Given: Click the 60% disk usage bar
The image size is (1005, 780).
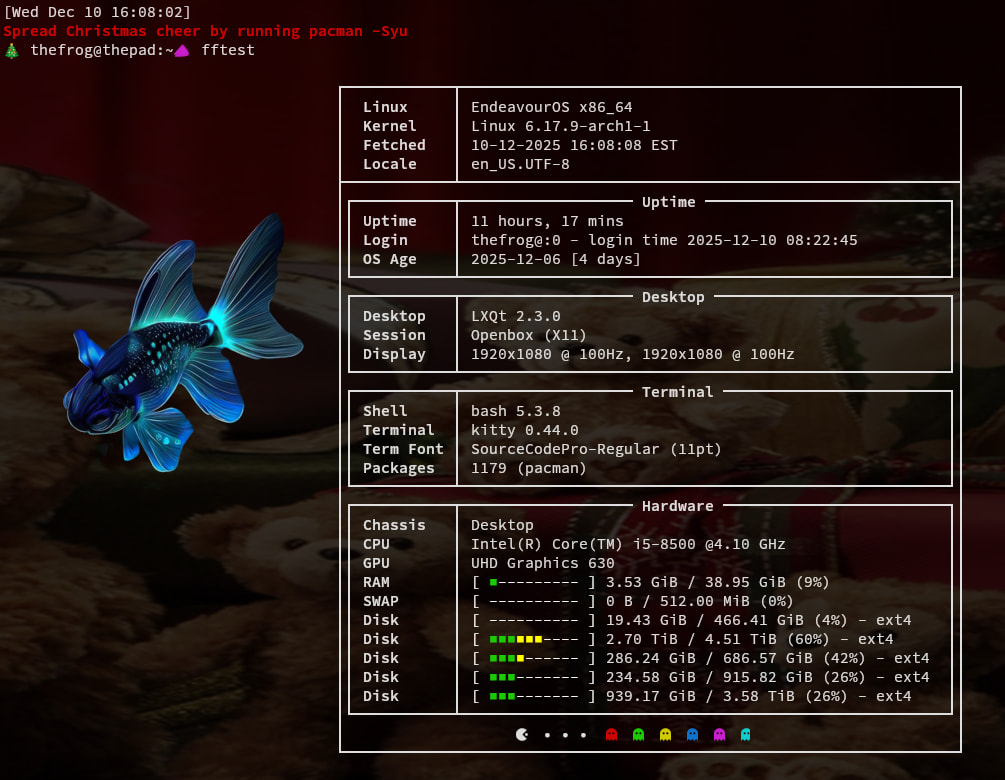Looking at the screenshot, I should (x=534, y=639).
